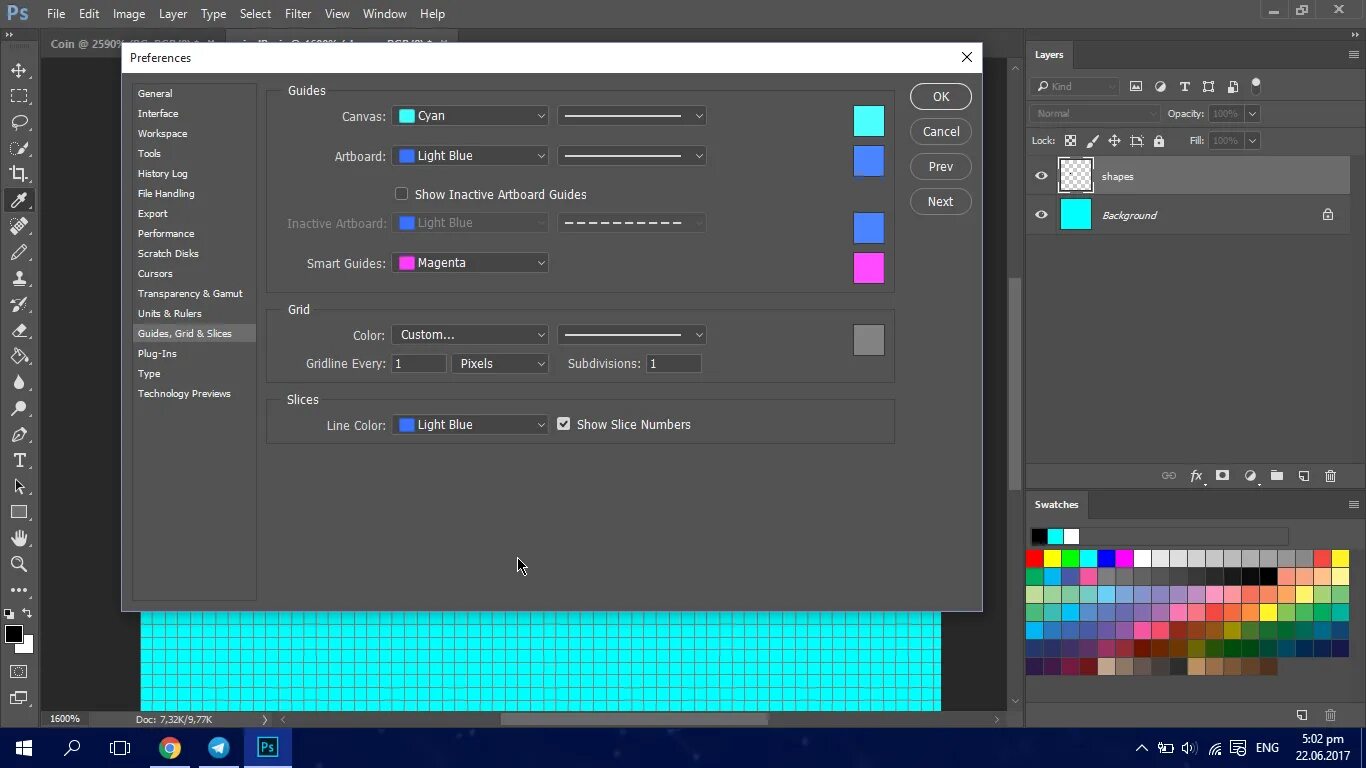Open the Slices Line Color dropdown
This screenshot has width=1366, height=768.
coord(470,425)
